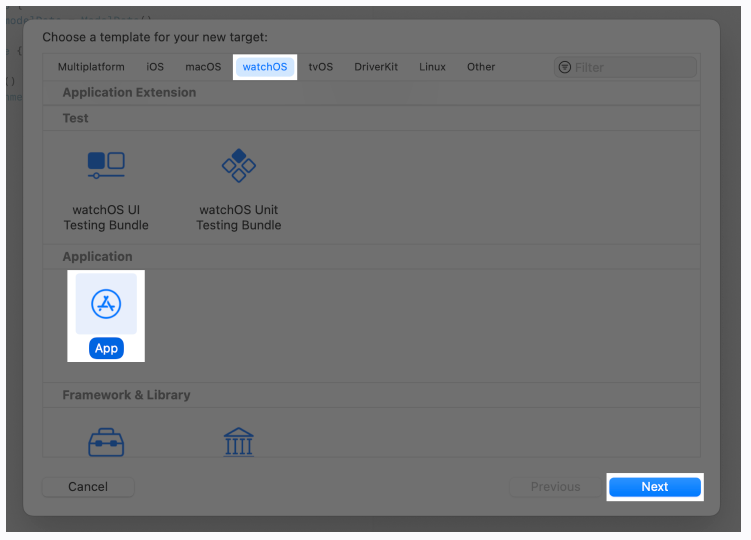751x540 pixels.
Task: Select the toolbox framework template icon
Action: 106,442
